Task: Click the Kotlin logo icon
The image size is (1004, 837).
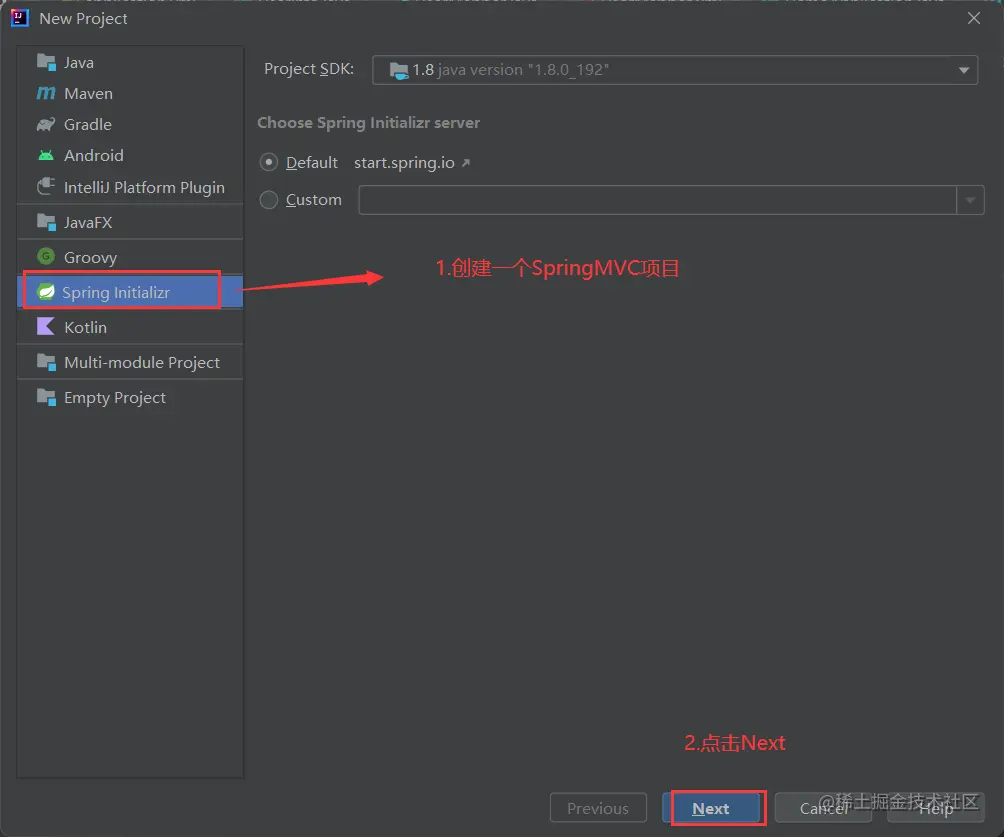Action: pos(46,327)
